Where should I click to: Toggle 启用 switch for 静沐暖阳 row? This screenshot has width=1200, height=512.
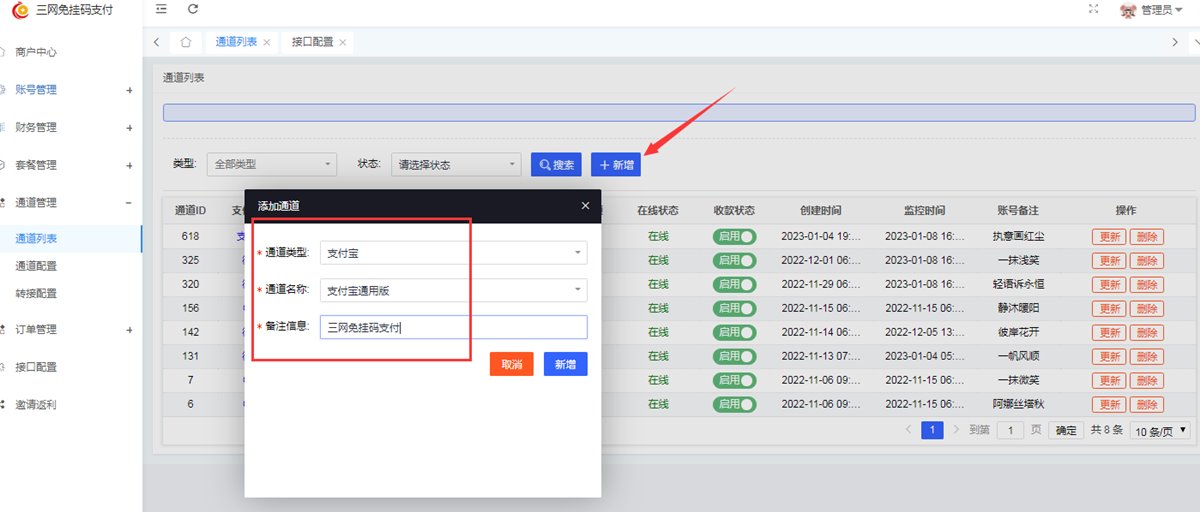(734, 308)
